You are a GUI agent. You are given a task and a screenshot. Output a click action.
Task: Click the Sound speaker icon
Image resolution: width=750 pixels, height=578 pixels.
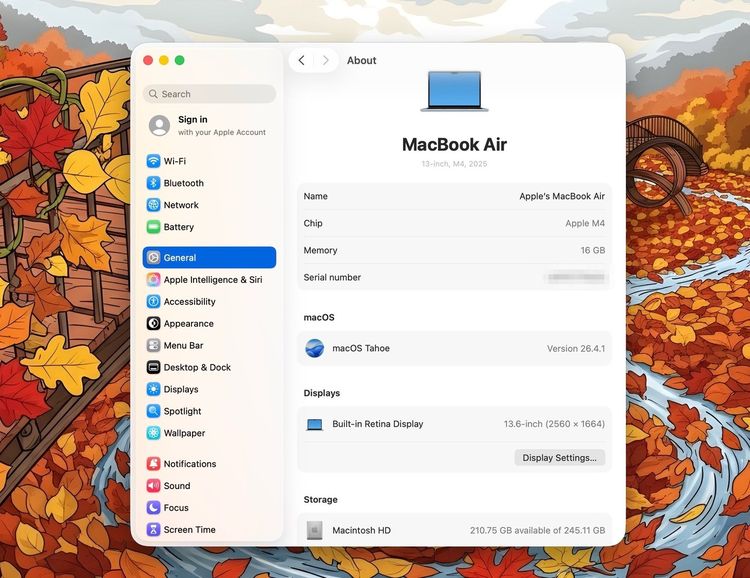(153, 486)
